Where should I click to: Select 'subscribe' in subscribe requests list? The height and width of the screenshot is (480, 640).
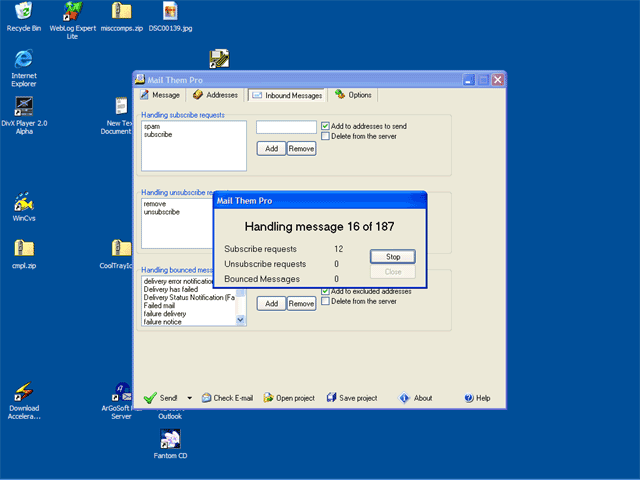tap(158, 134)
